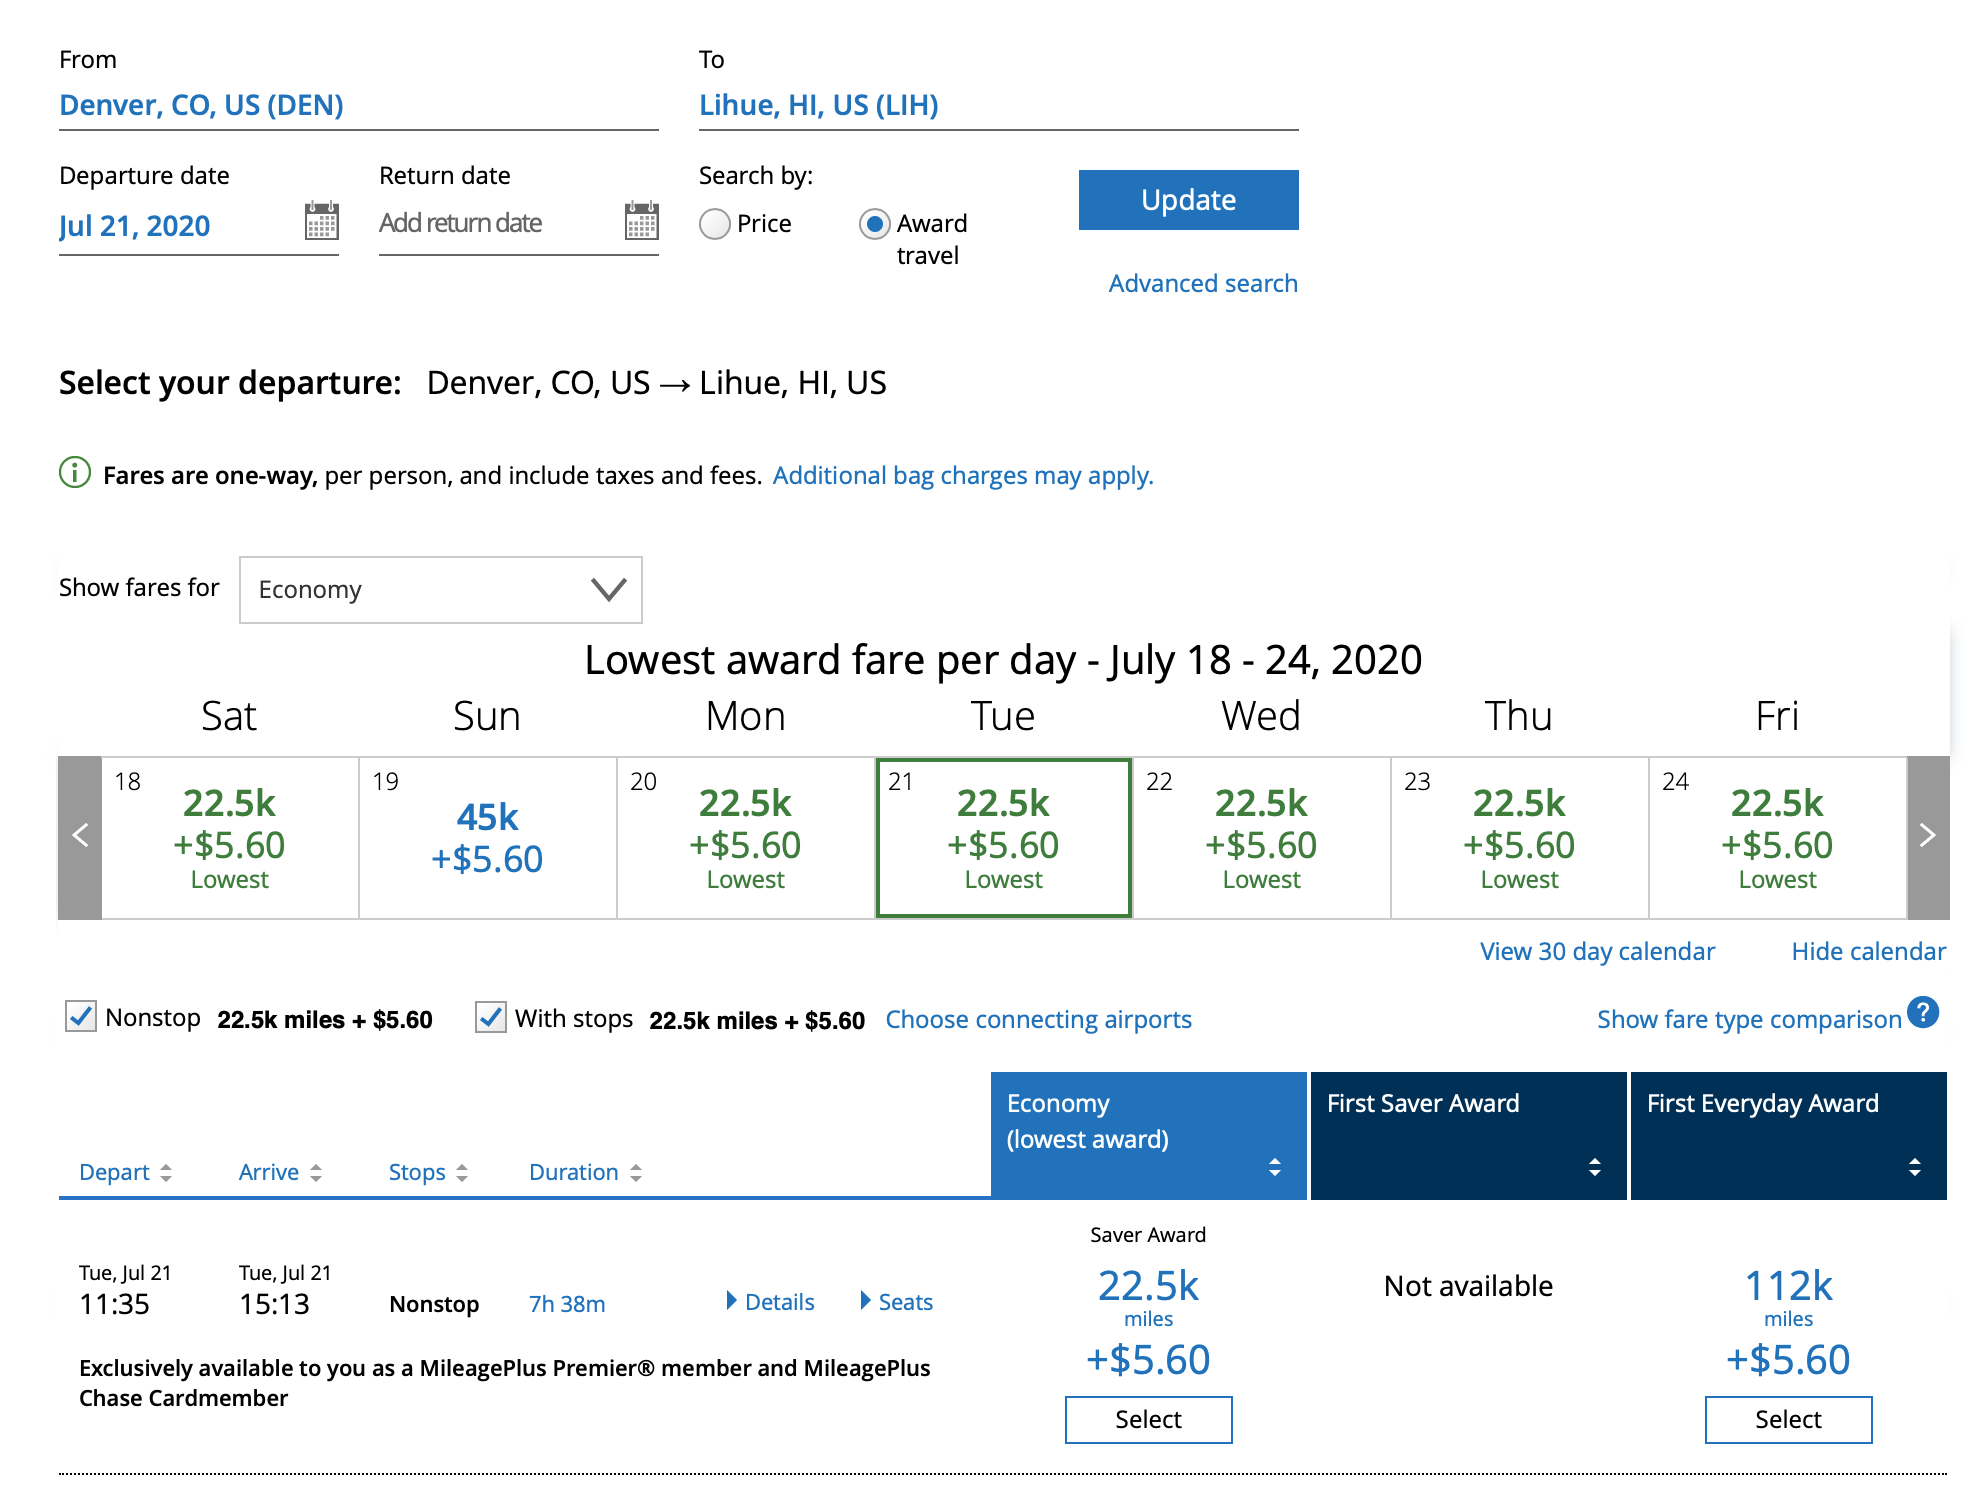Expand the Seats disclosure
The height and width of the screenshot is (1492, 1980).
896,1302
